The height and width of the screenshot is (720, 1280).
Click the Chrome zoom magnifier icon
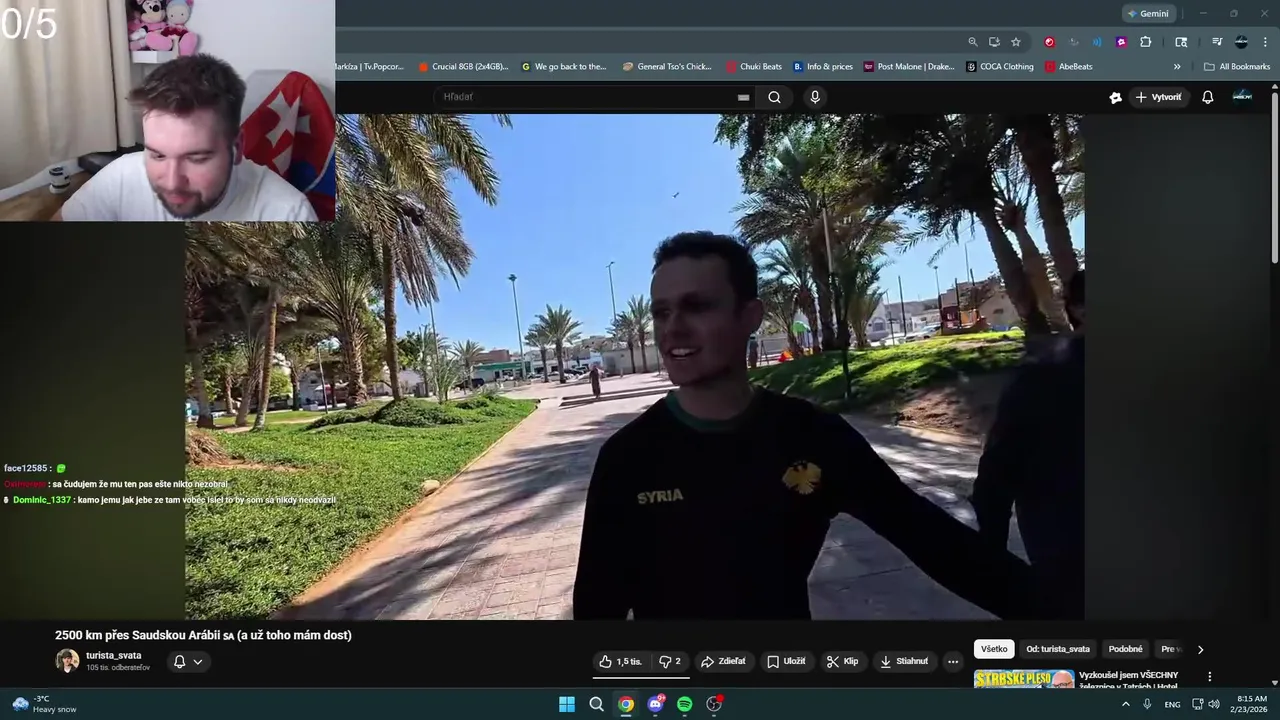click(x=972, y=42)
